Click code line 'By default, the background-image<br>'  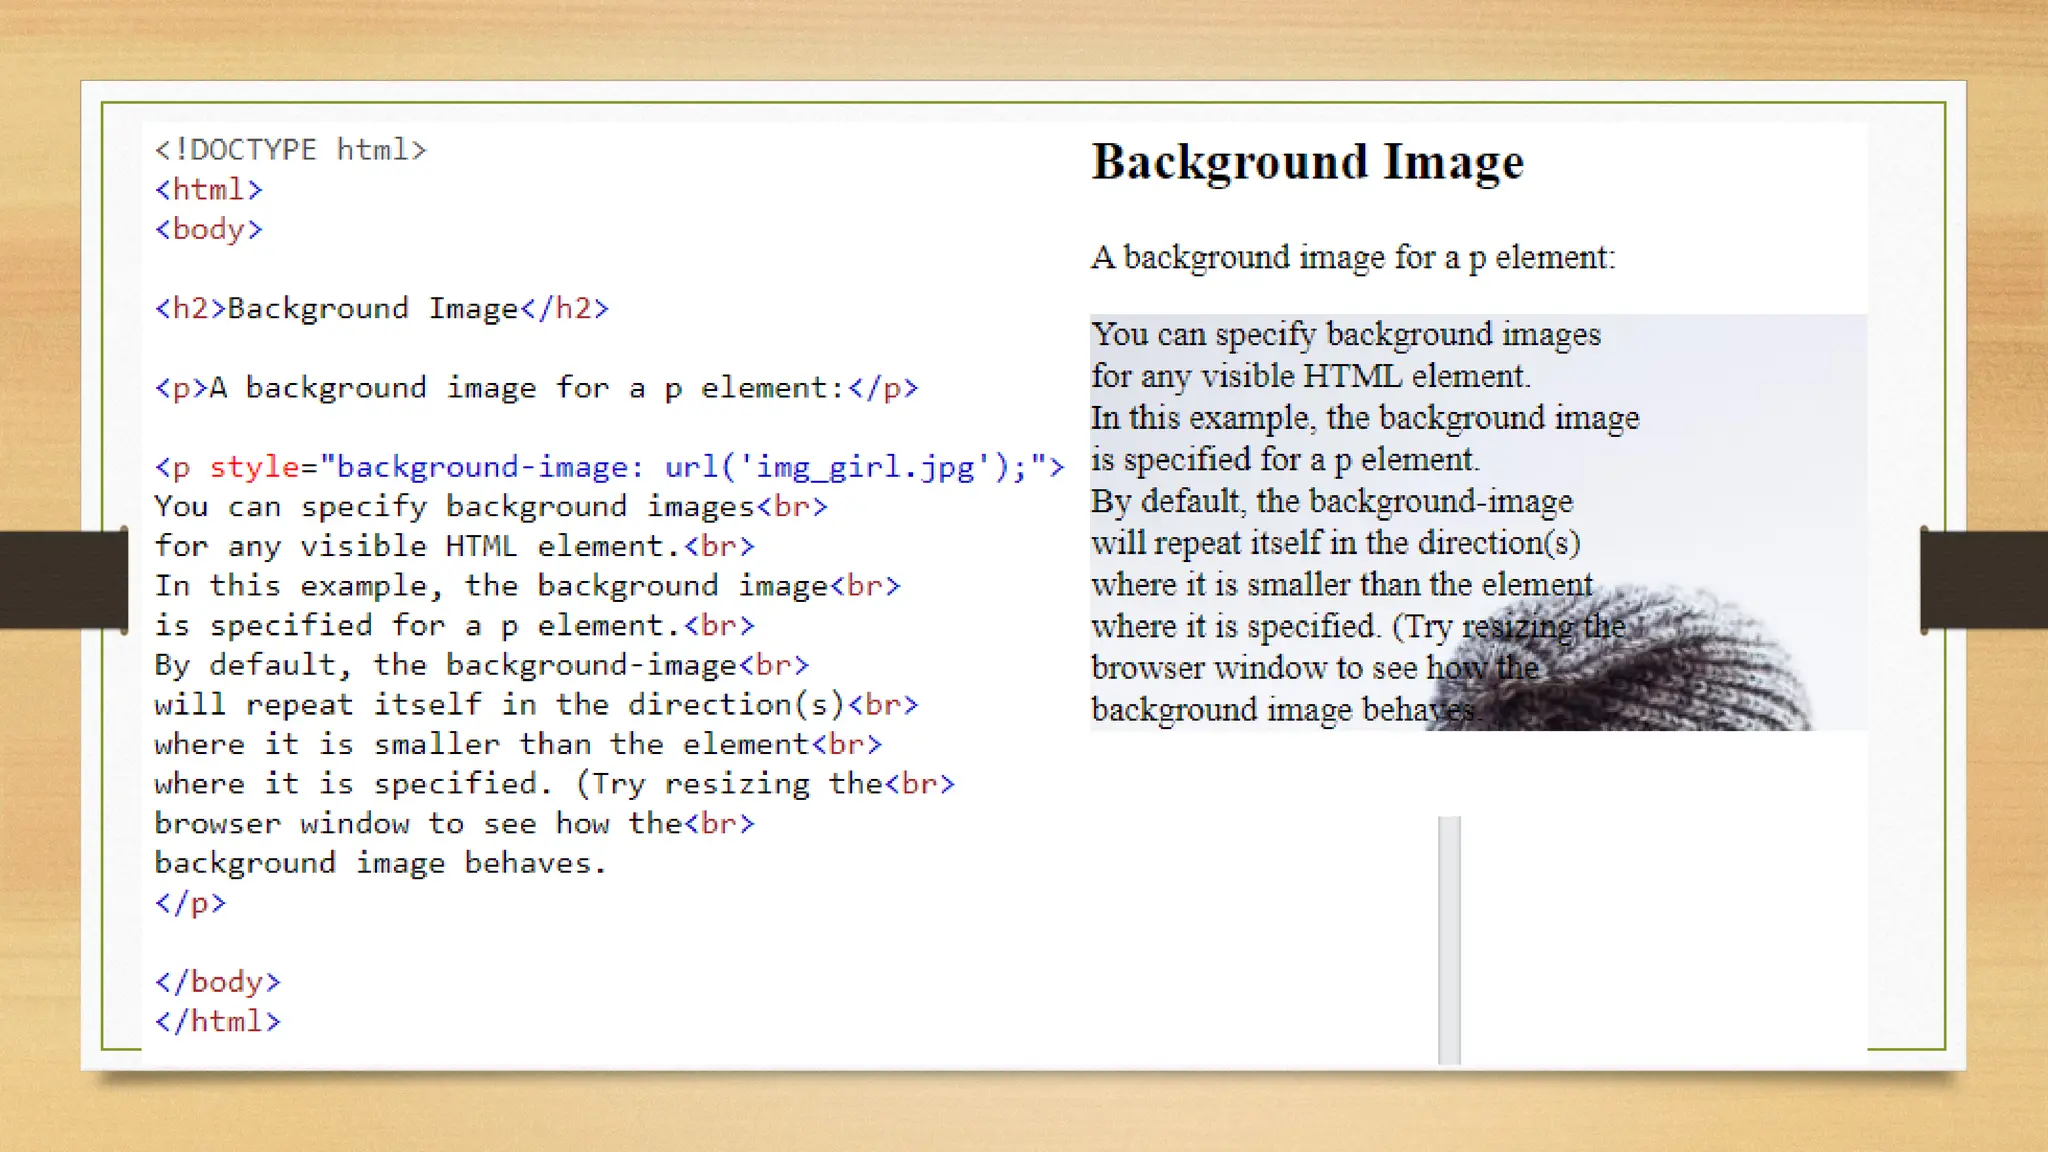[481, 665]
